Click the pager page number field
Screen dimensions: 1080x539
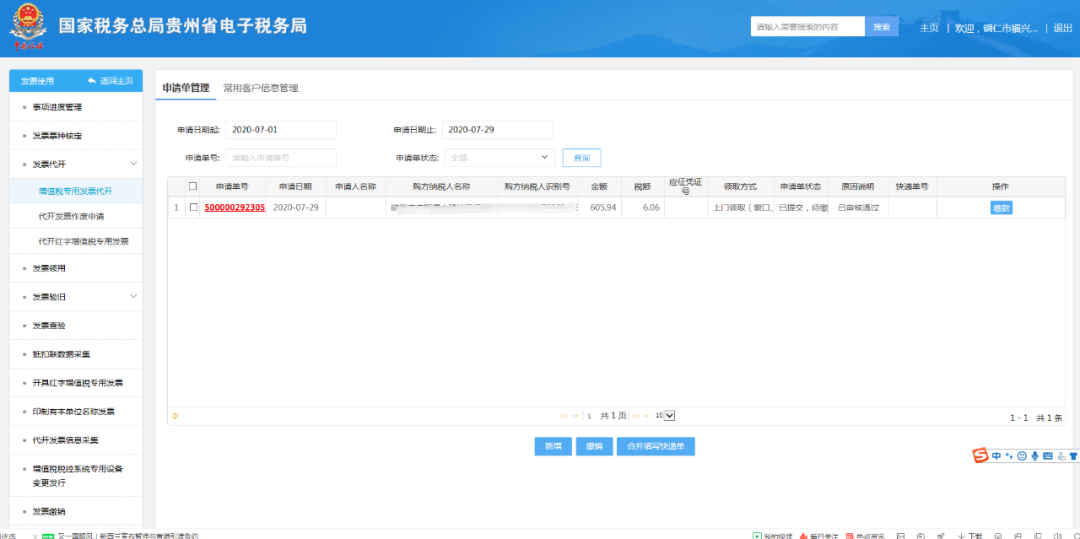click(x=590, y=416)
